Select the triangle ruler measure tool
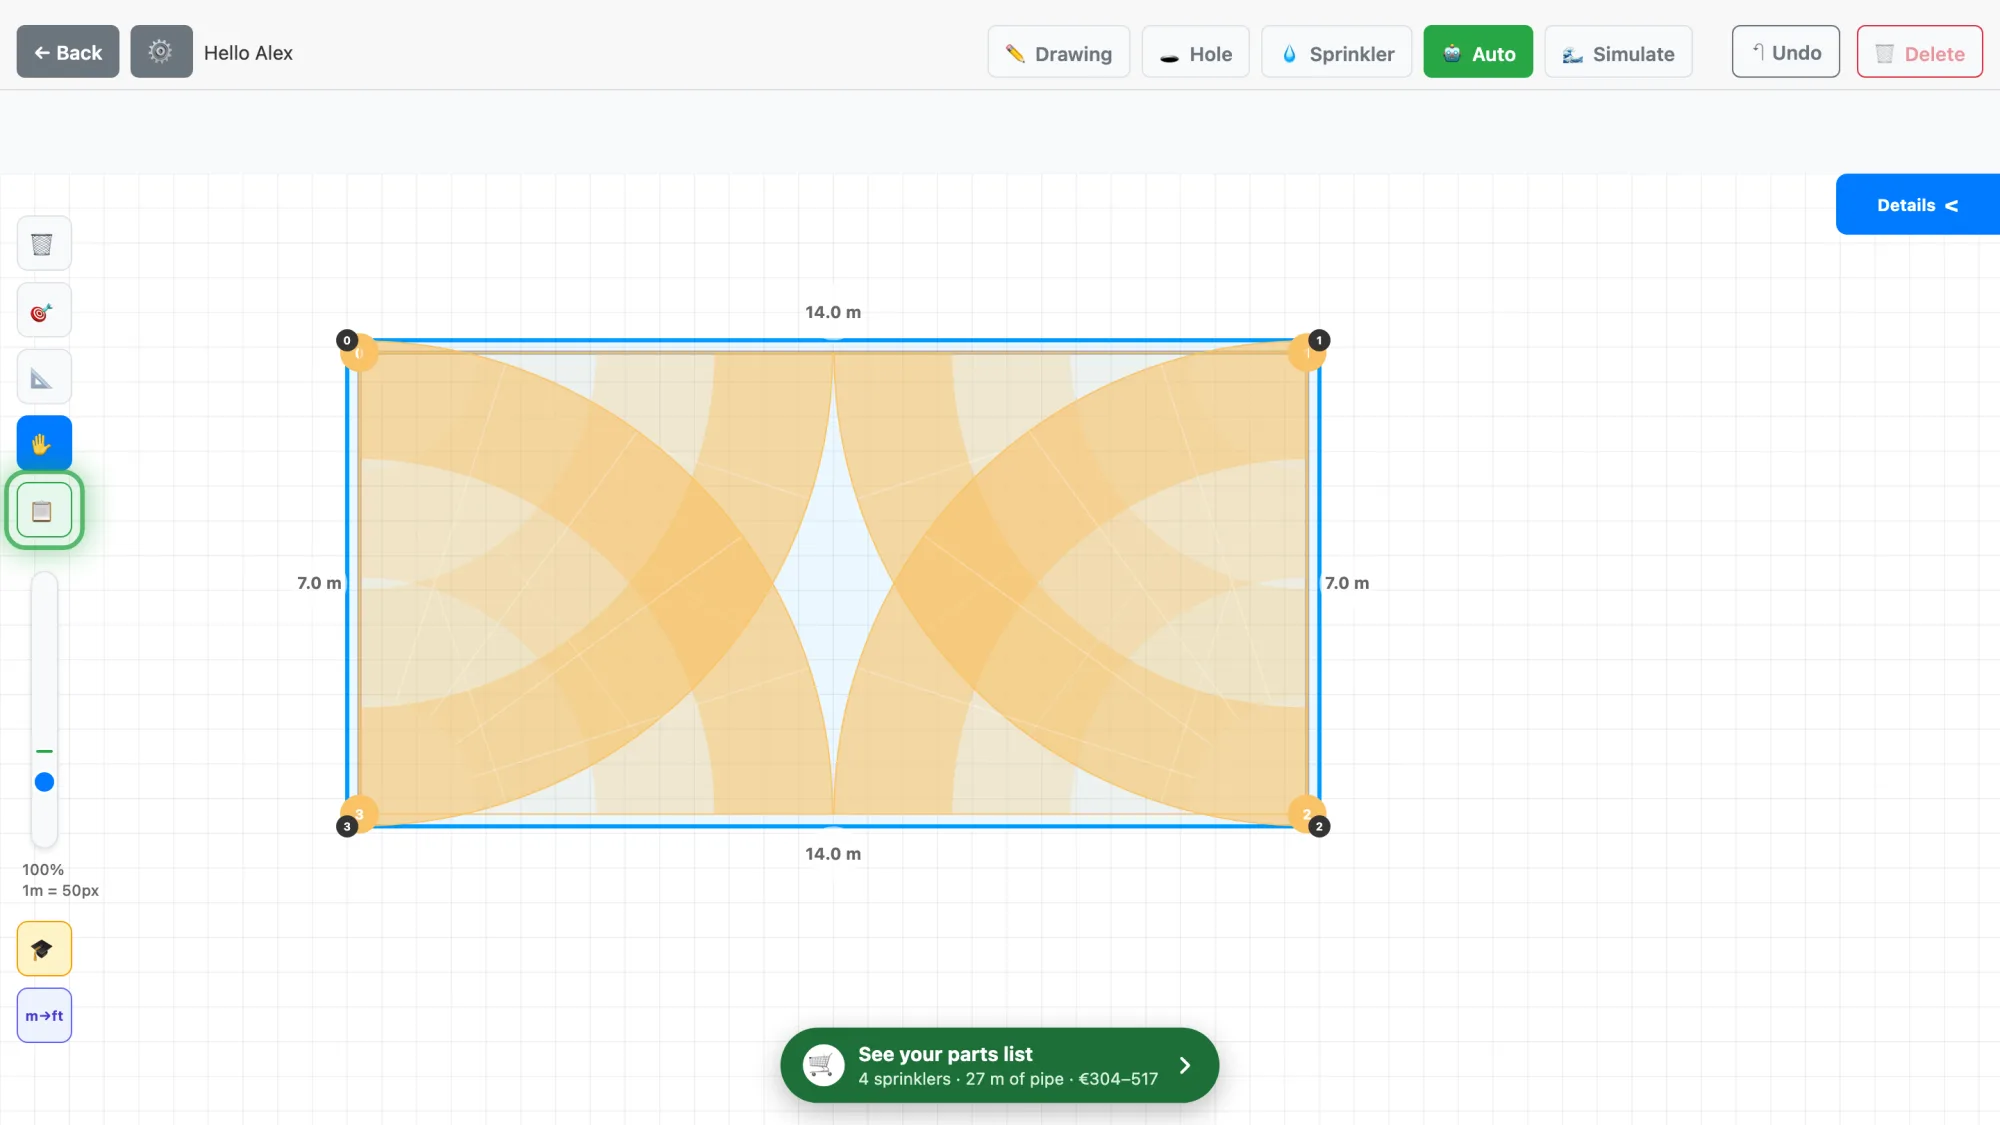This screenshot has height=1125, width=2000. pos(44,377)
